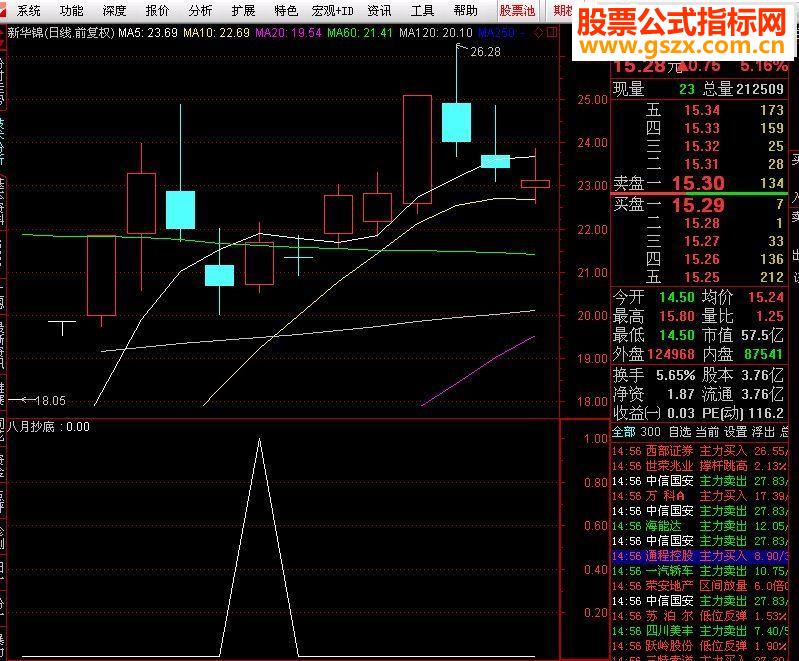Select the 苏泊尔 低位反弹 alert row

700,616
